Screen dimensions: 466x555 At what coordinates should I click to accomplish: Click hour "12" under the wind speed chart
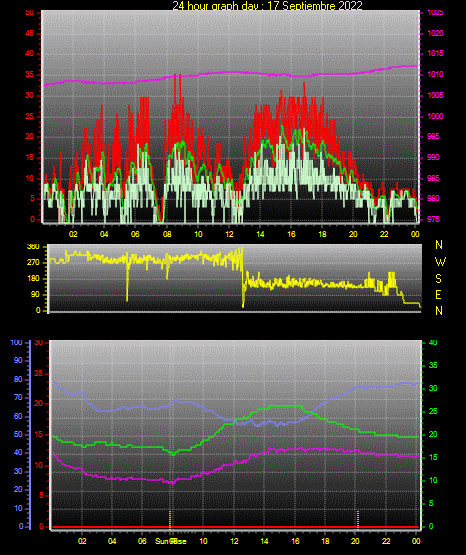(x=229, y=234)
